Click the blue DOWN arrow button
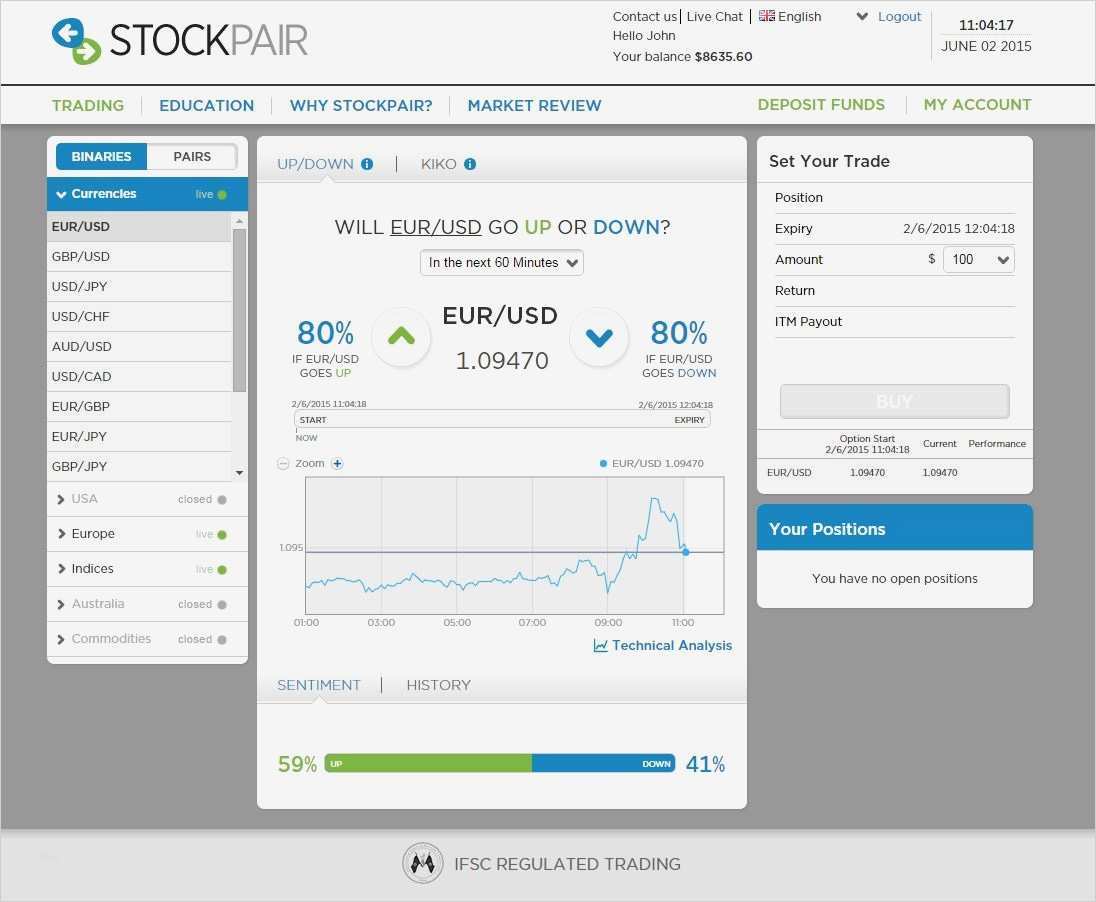The width and height of the screenshot is (1096, 902). pyautogui.click(x=599, y=337)
